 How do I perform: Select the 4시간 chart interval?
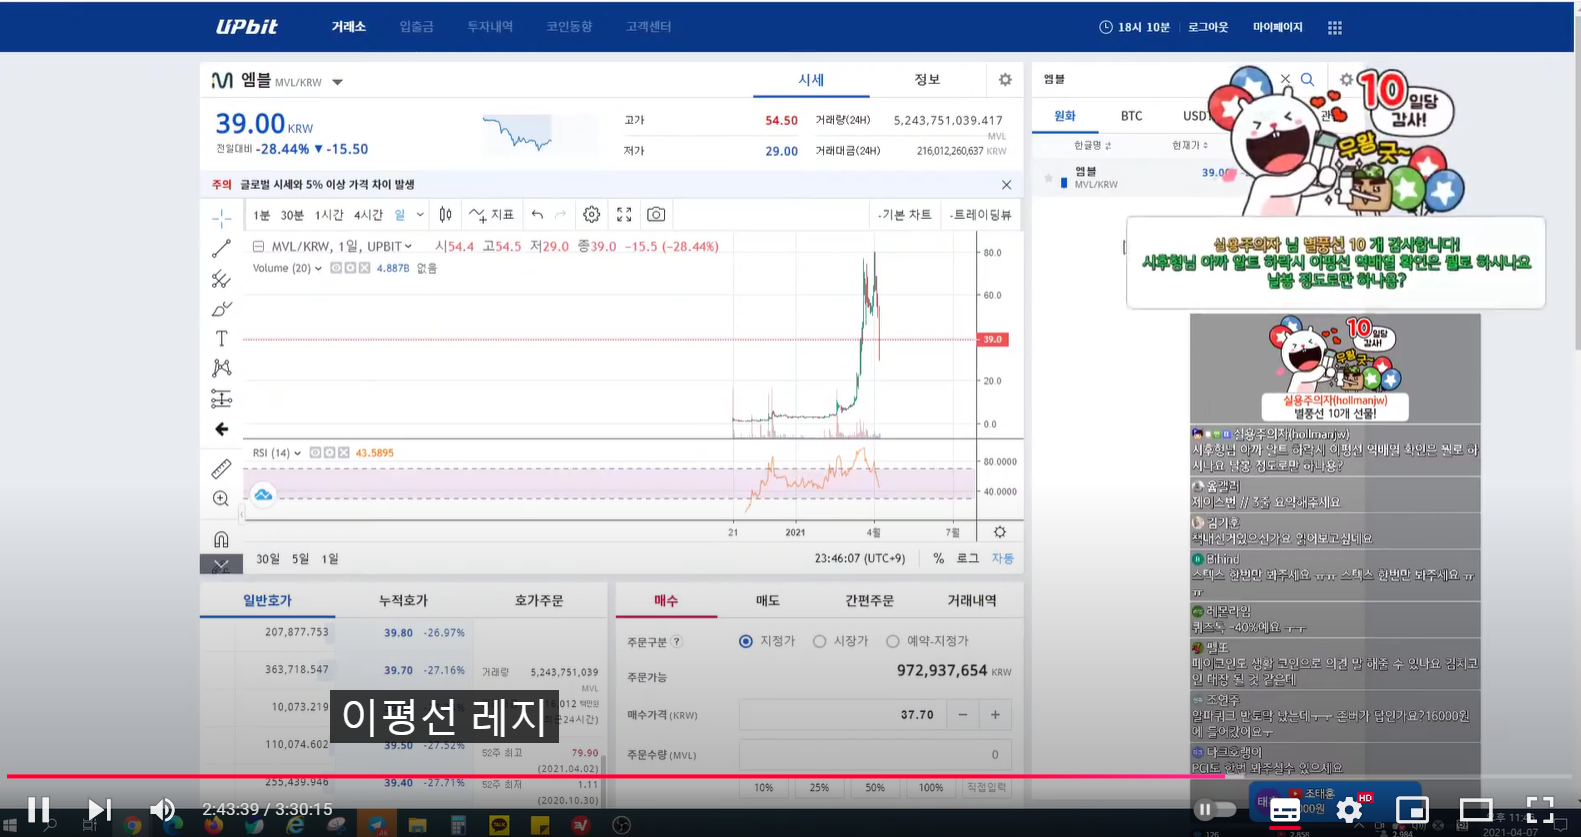tap(368, 215)
